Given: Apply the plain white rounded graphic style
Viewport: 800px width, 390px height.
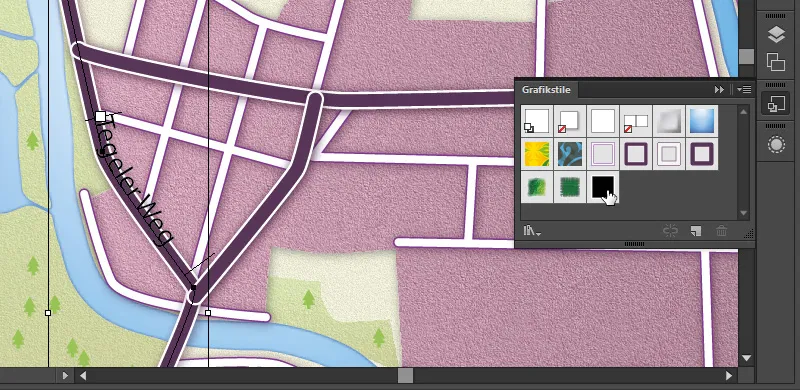Looking at the screenshot, I should pyautogui.click(x=603, y=121).
